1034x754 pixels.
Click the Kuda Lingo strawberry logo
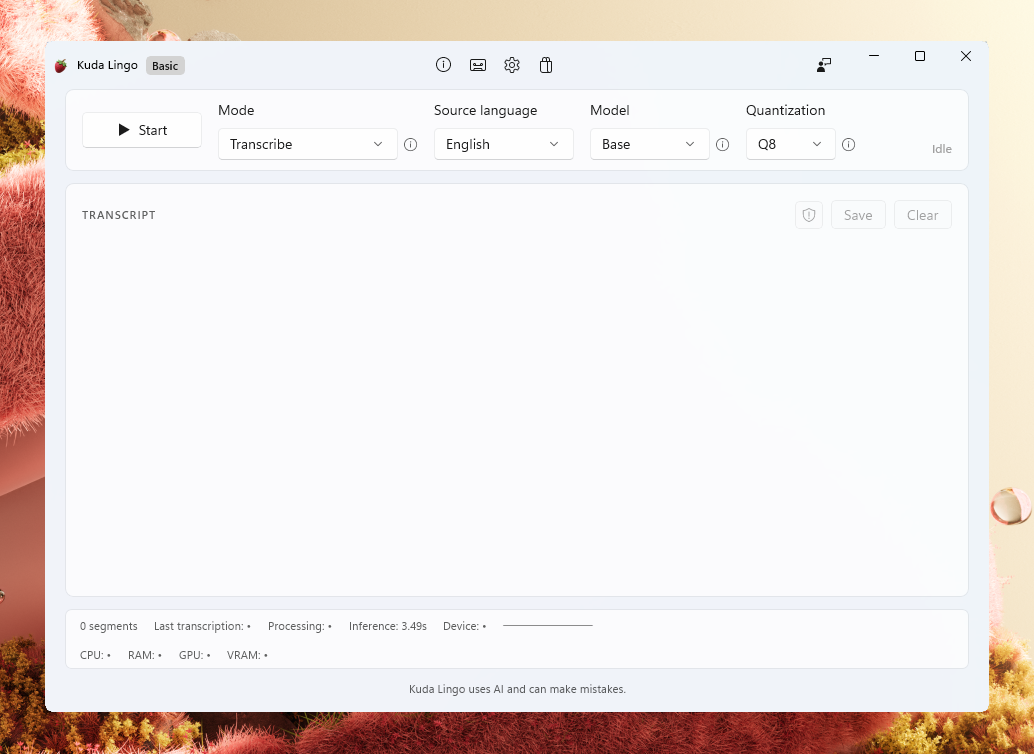click(61, 65)
